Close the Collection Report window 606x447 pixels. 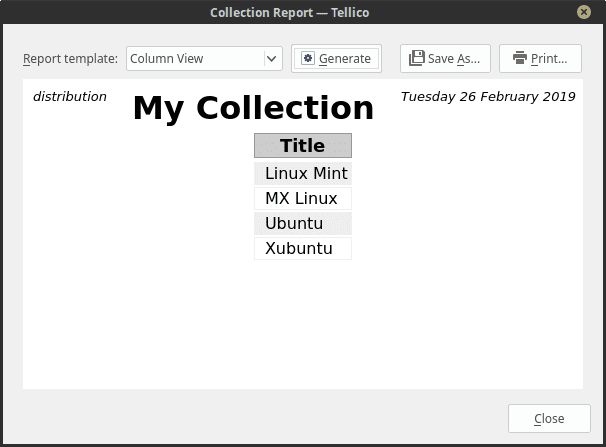584,12
